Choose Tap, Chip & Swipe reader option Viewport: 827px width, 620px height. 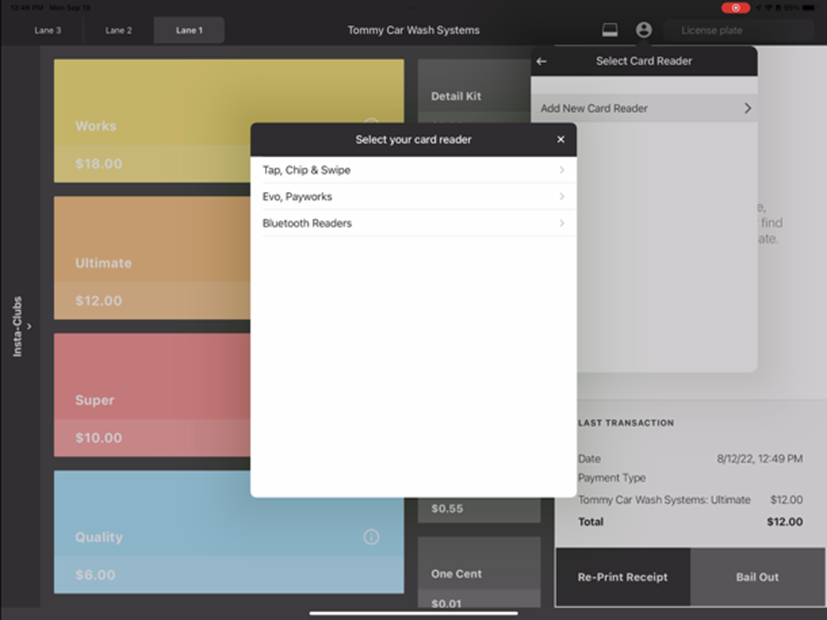point(414,170)
